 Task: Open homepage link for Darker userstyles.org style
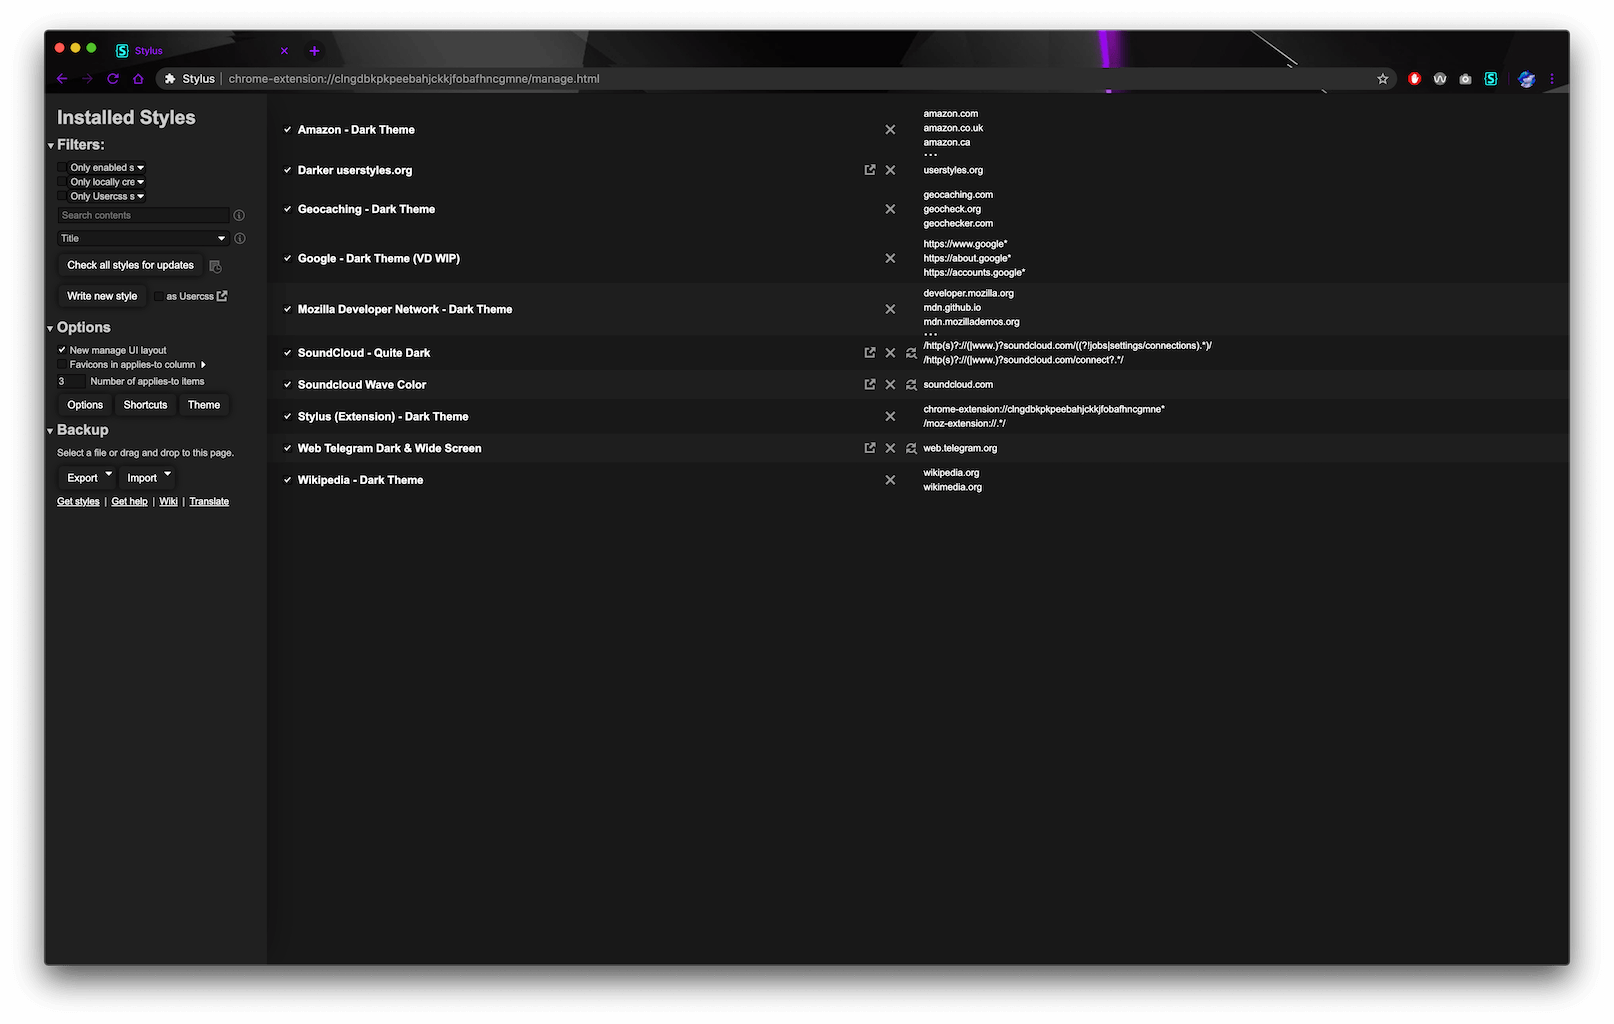tap(869, 169)
